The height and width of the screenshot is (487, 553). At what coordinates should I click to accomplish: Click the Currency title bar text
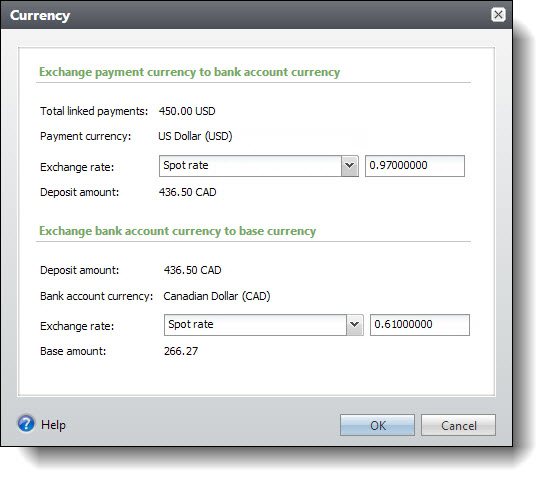[40, 16]
